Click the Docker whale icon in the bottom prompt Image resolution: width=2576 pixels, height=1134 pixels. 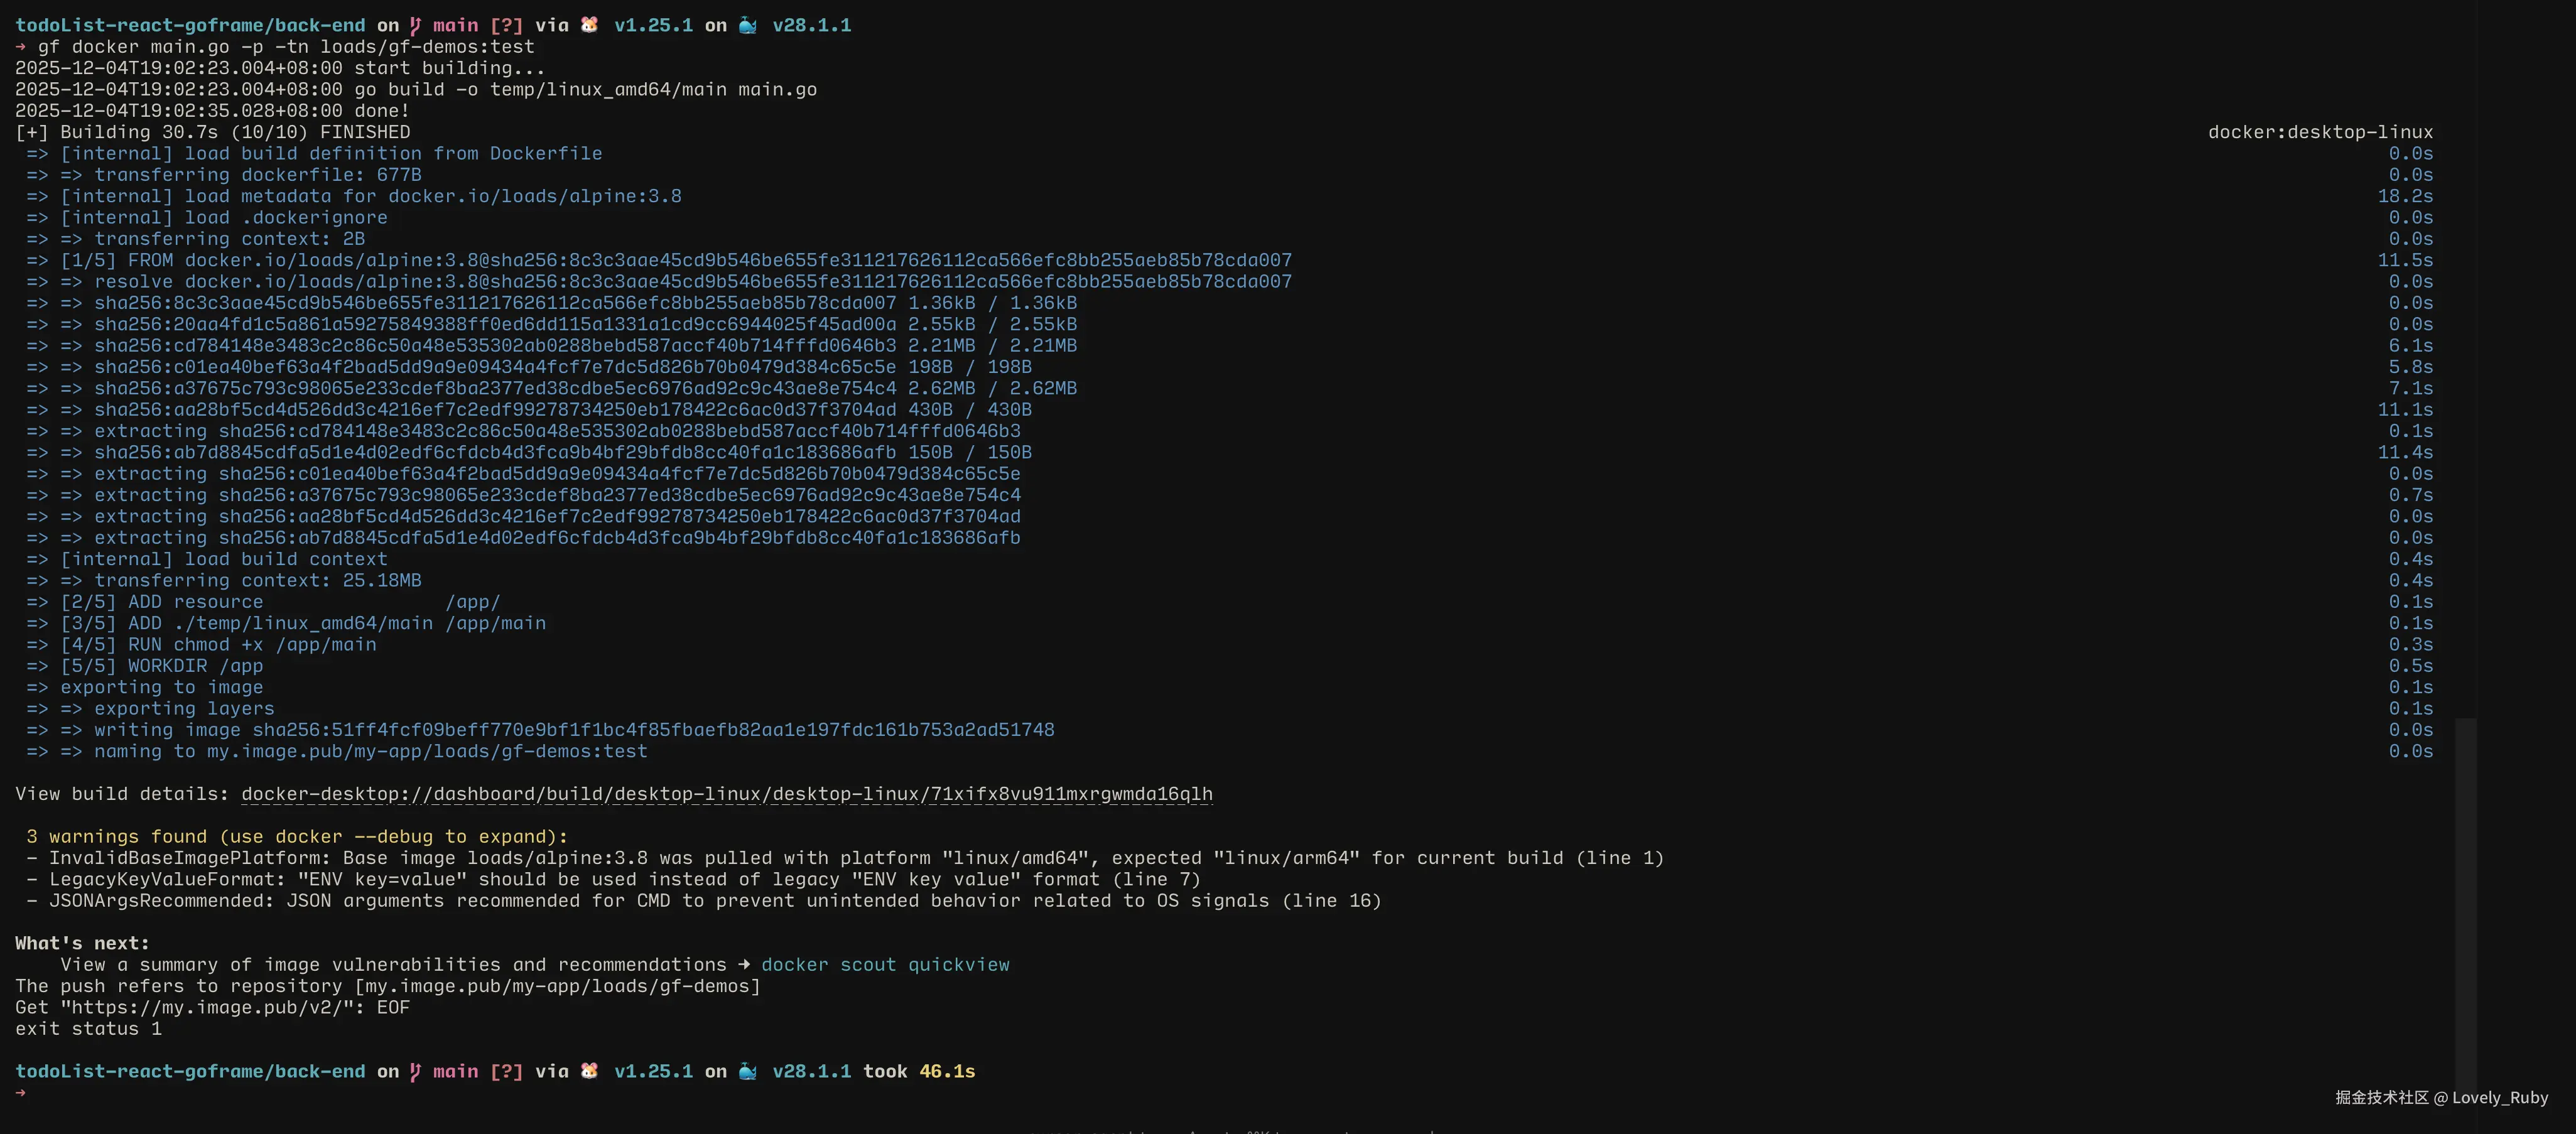point(748,1071)
